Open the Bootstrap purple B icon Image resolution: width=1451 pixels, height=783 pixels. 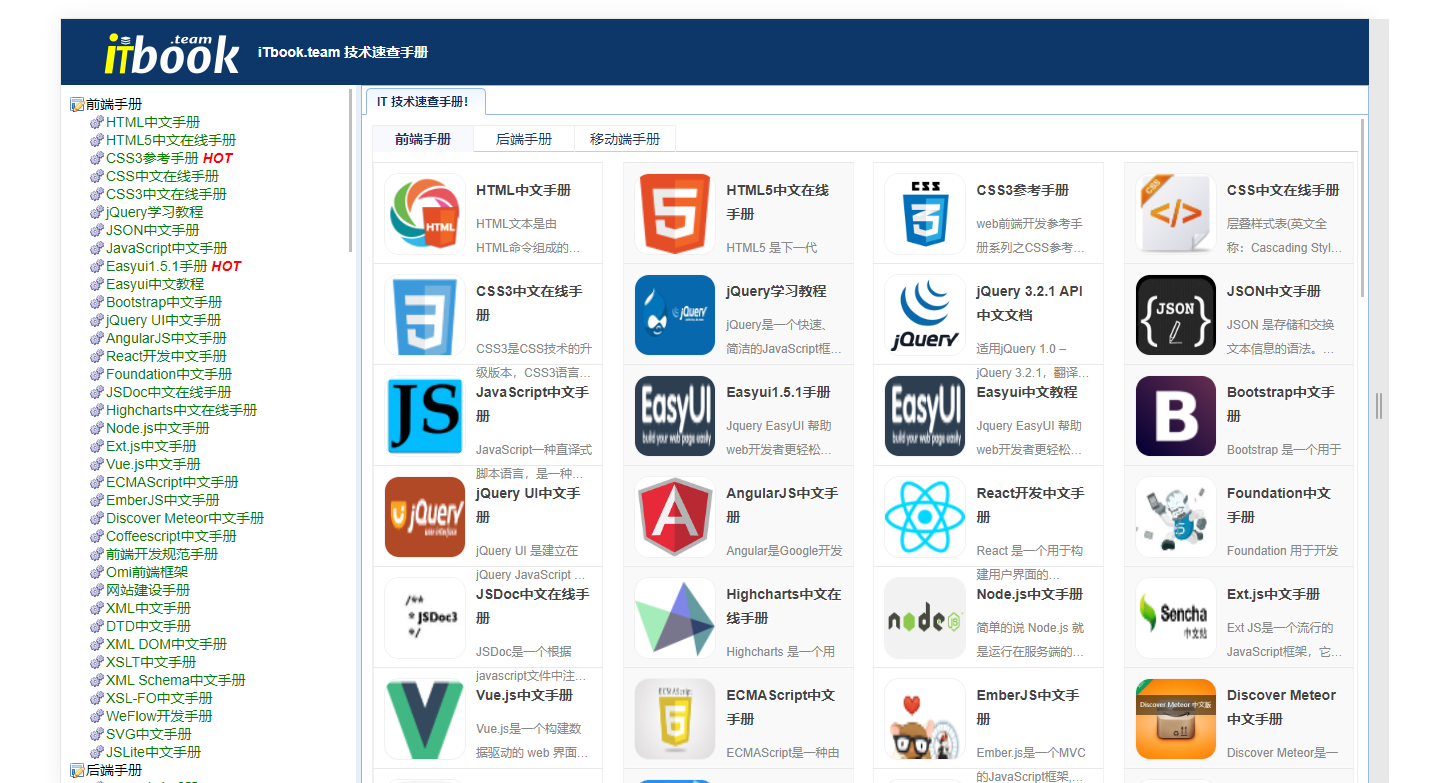click(1176, 417)
